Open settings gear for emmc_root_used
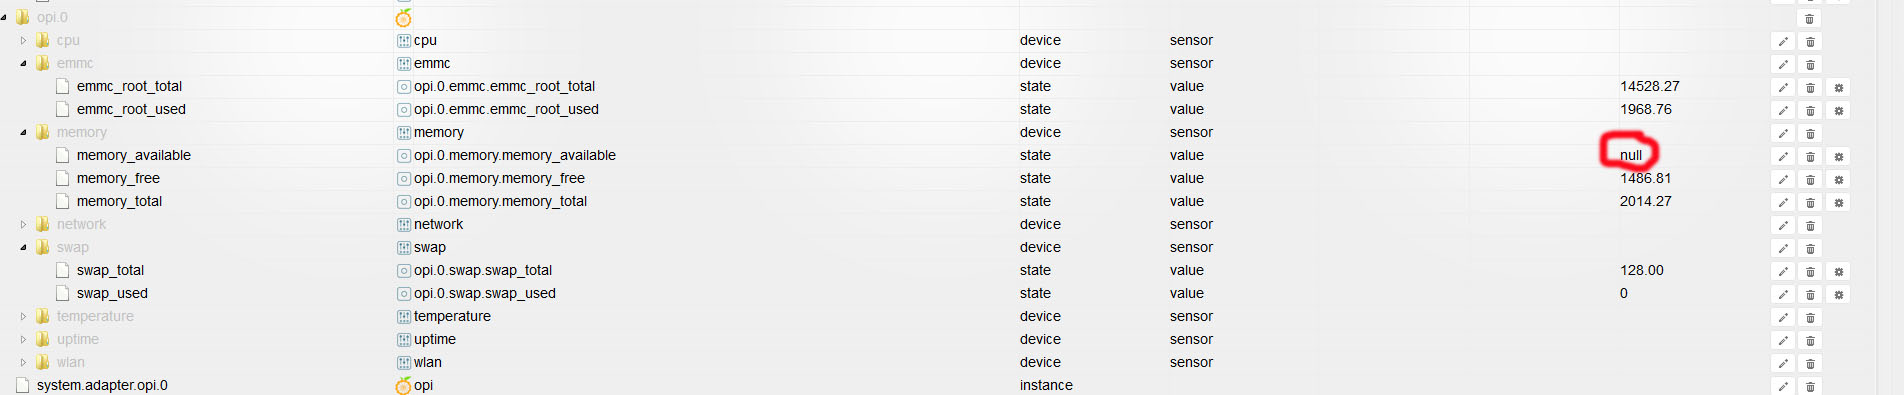The height and width of the screenshot is (395, 1904). coord(1838,110)
